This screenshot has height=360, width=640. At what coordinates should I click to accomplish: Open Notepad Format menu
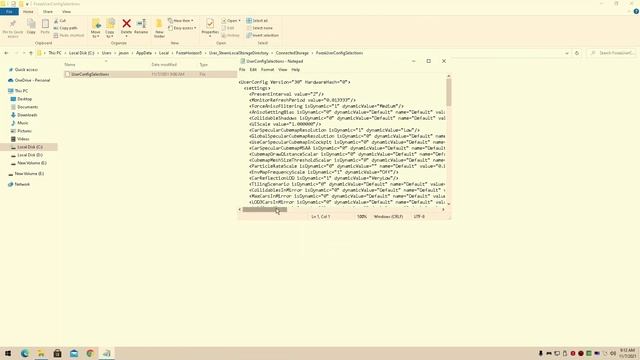click(267, 70)
